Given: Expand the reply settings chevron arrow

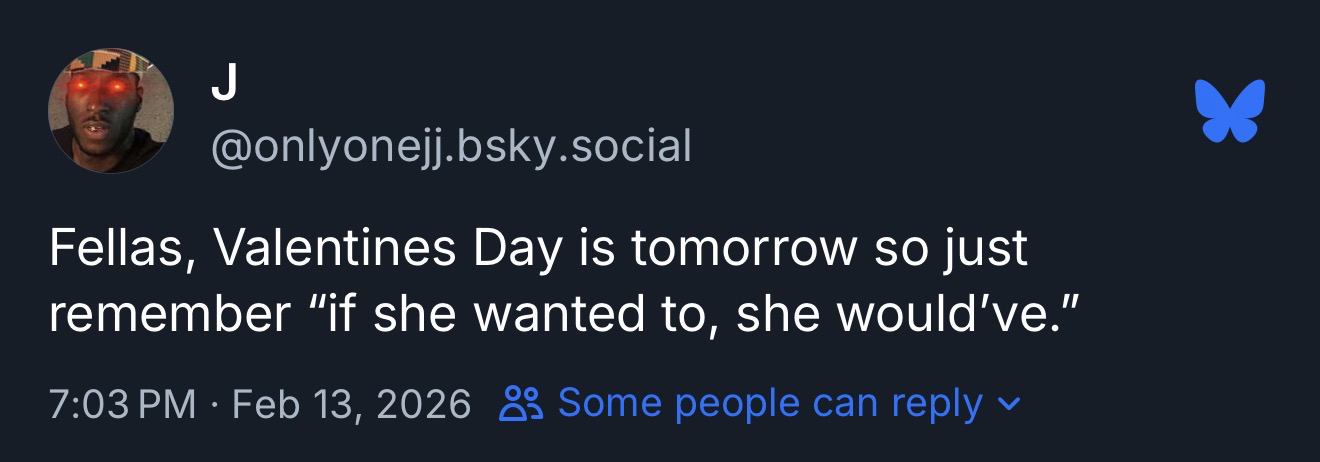Looking at the screenshot, I should (x=1012, y=405).
